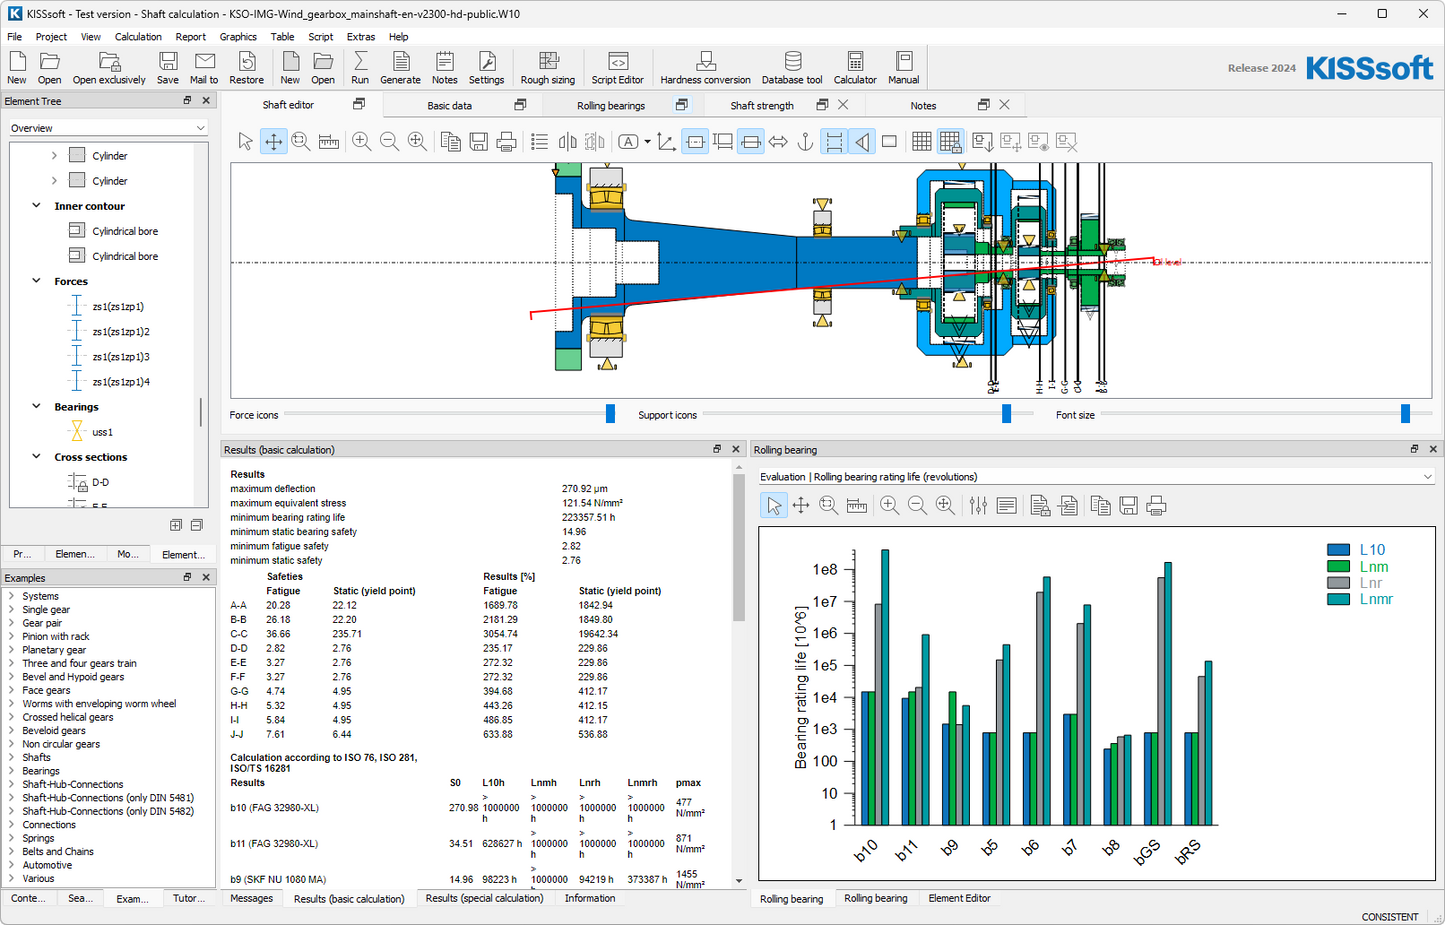Screen dimensions: 1445x925
Task: Toggle pointer select mode in Rolling bearing chart toolbar
Action: pos(774,506)
